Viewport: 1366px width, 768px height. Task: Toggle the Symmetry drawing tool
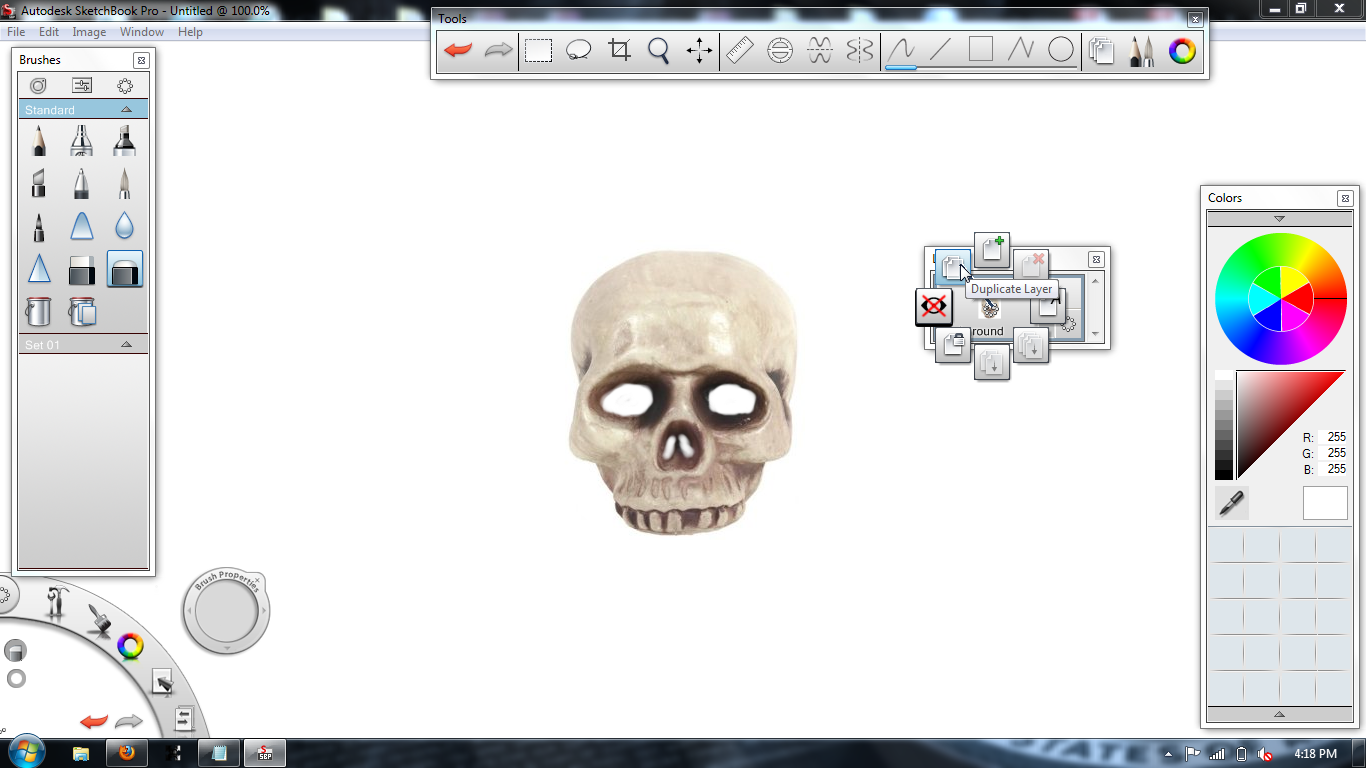point(860,50)
